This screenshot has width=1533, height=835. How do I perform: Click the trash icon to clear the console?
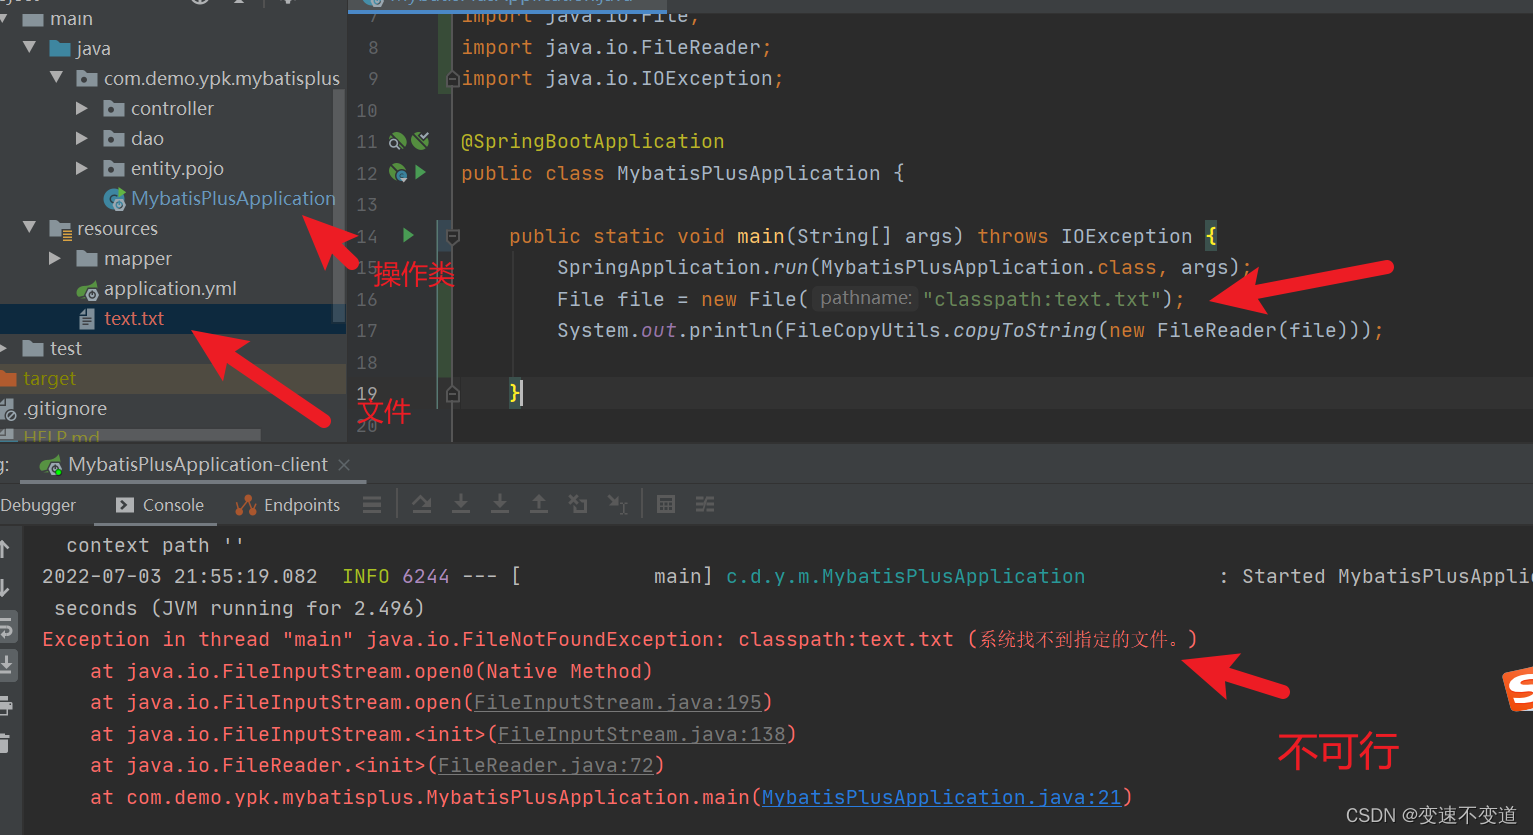[x=4, y=743]
